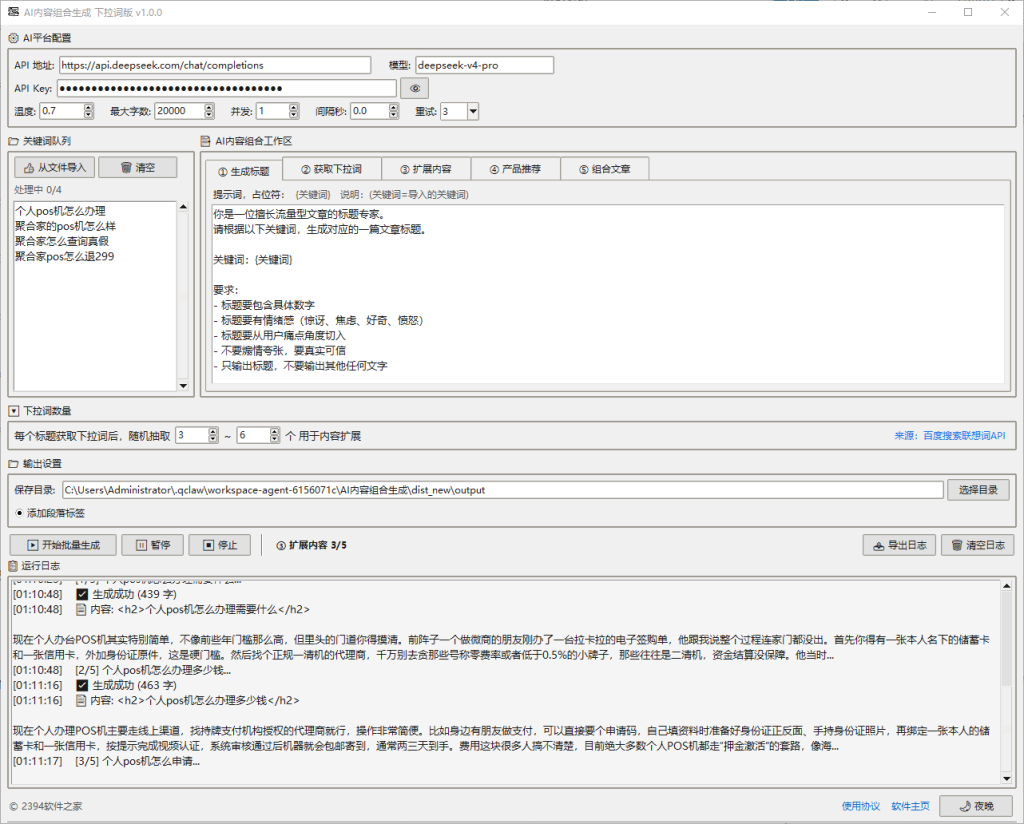Click 关键词队列 folder icon
This screenshot has height=824, width=1024.
pos(13,141)
